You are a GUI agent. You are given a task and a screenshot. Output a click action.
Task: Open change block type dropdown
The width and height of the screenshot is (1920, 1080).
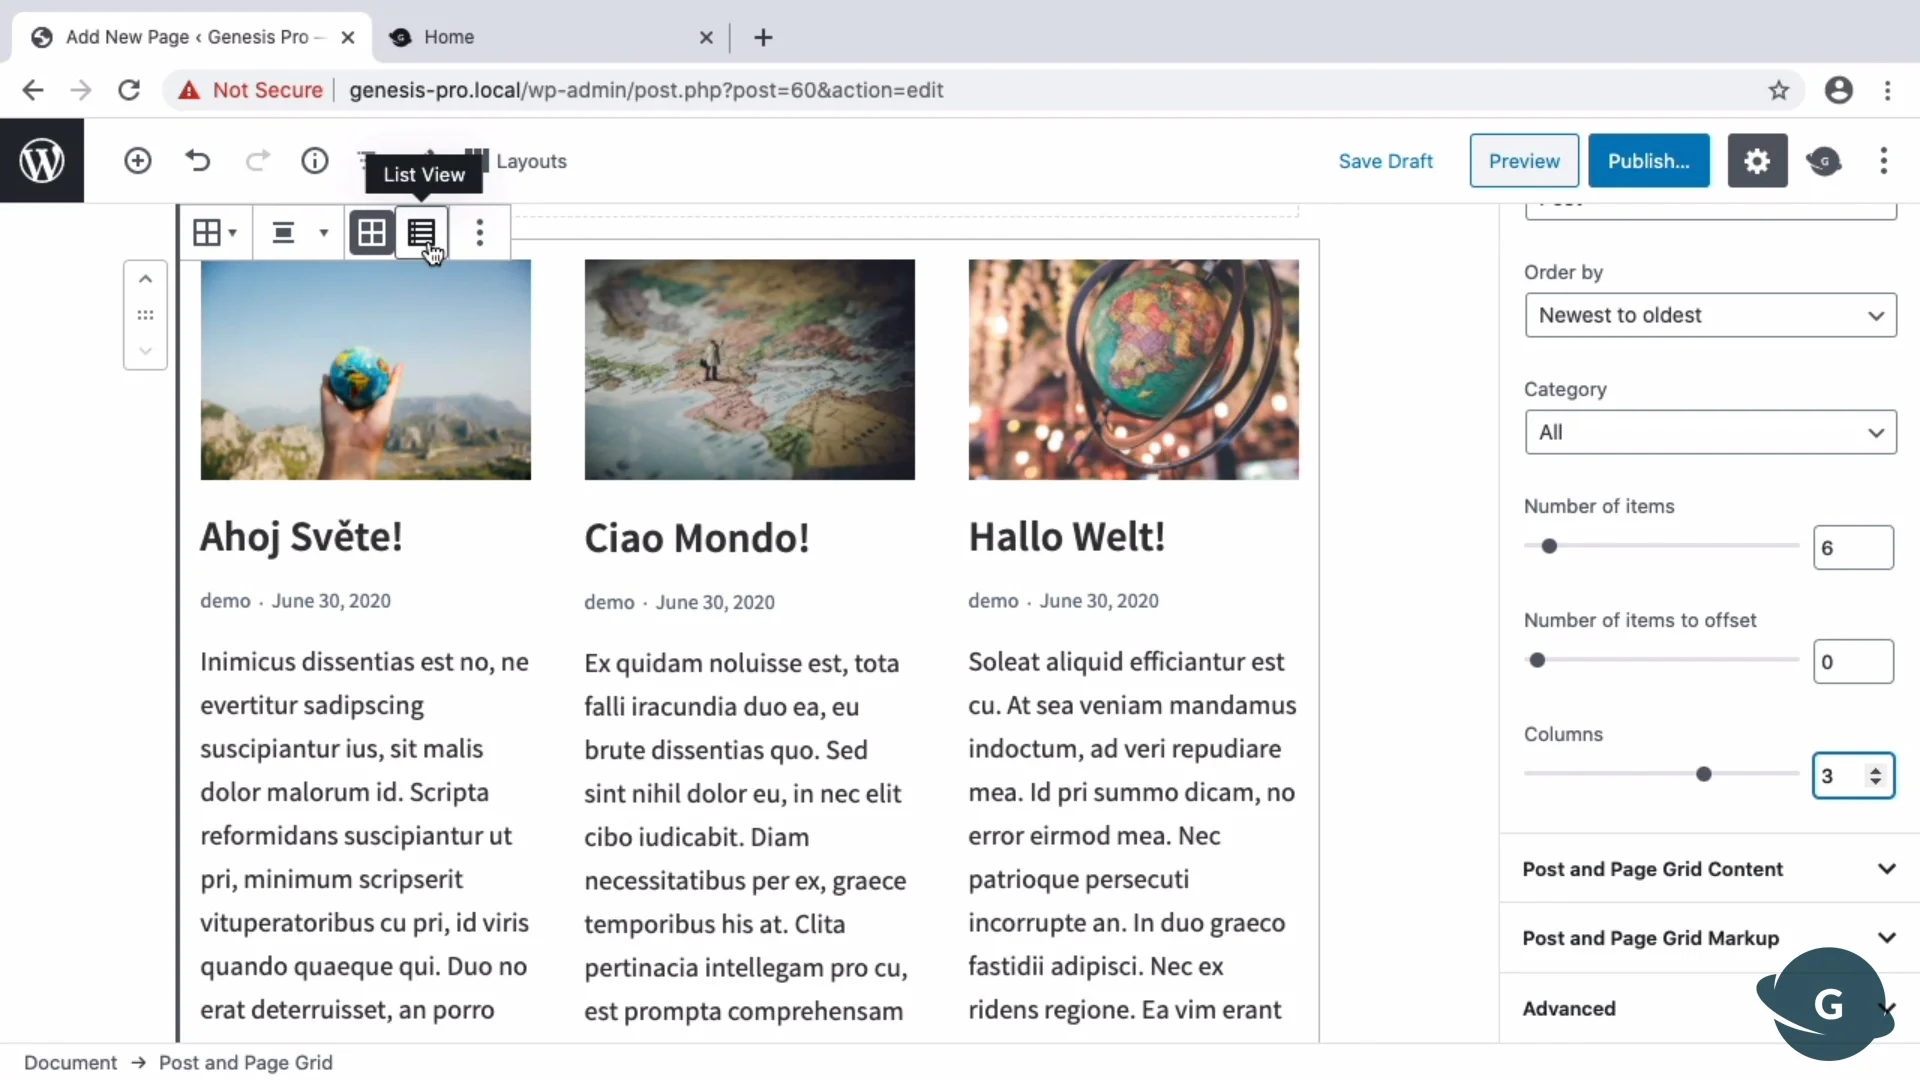[x=215, y=233]
